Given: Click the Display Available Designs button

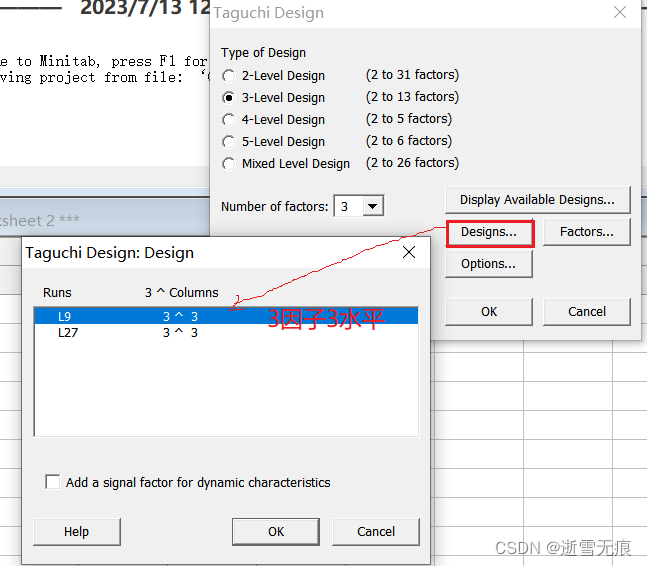Looking at the screenshot, I should (x=537, y=200).
